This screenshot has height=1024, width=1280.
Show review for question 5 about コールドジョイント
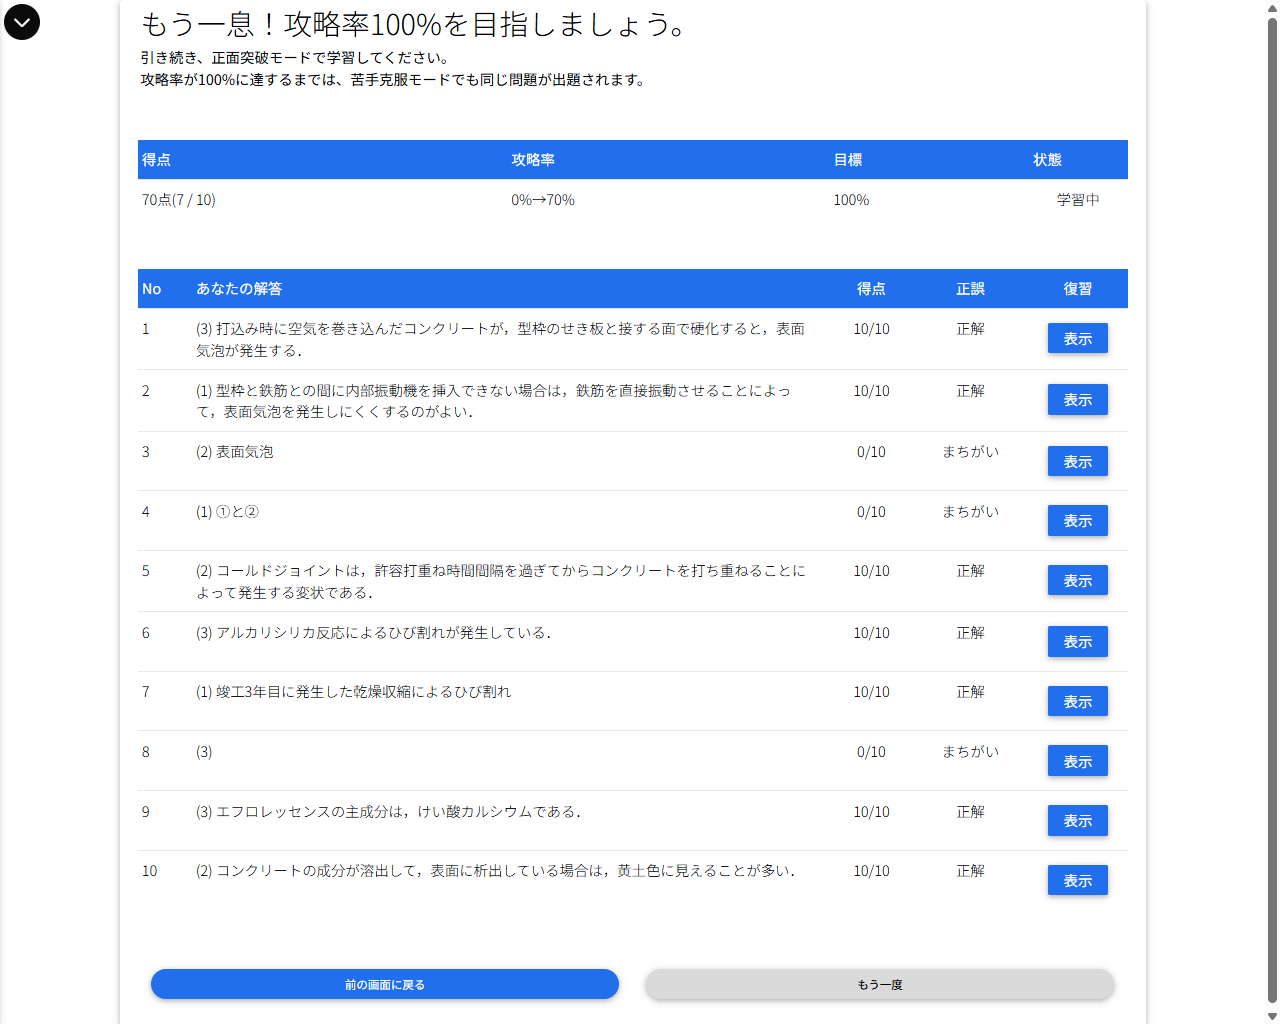pyautogui.click(x=1077, y=580)
